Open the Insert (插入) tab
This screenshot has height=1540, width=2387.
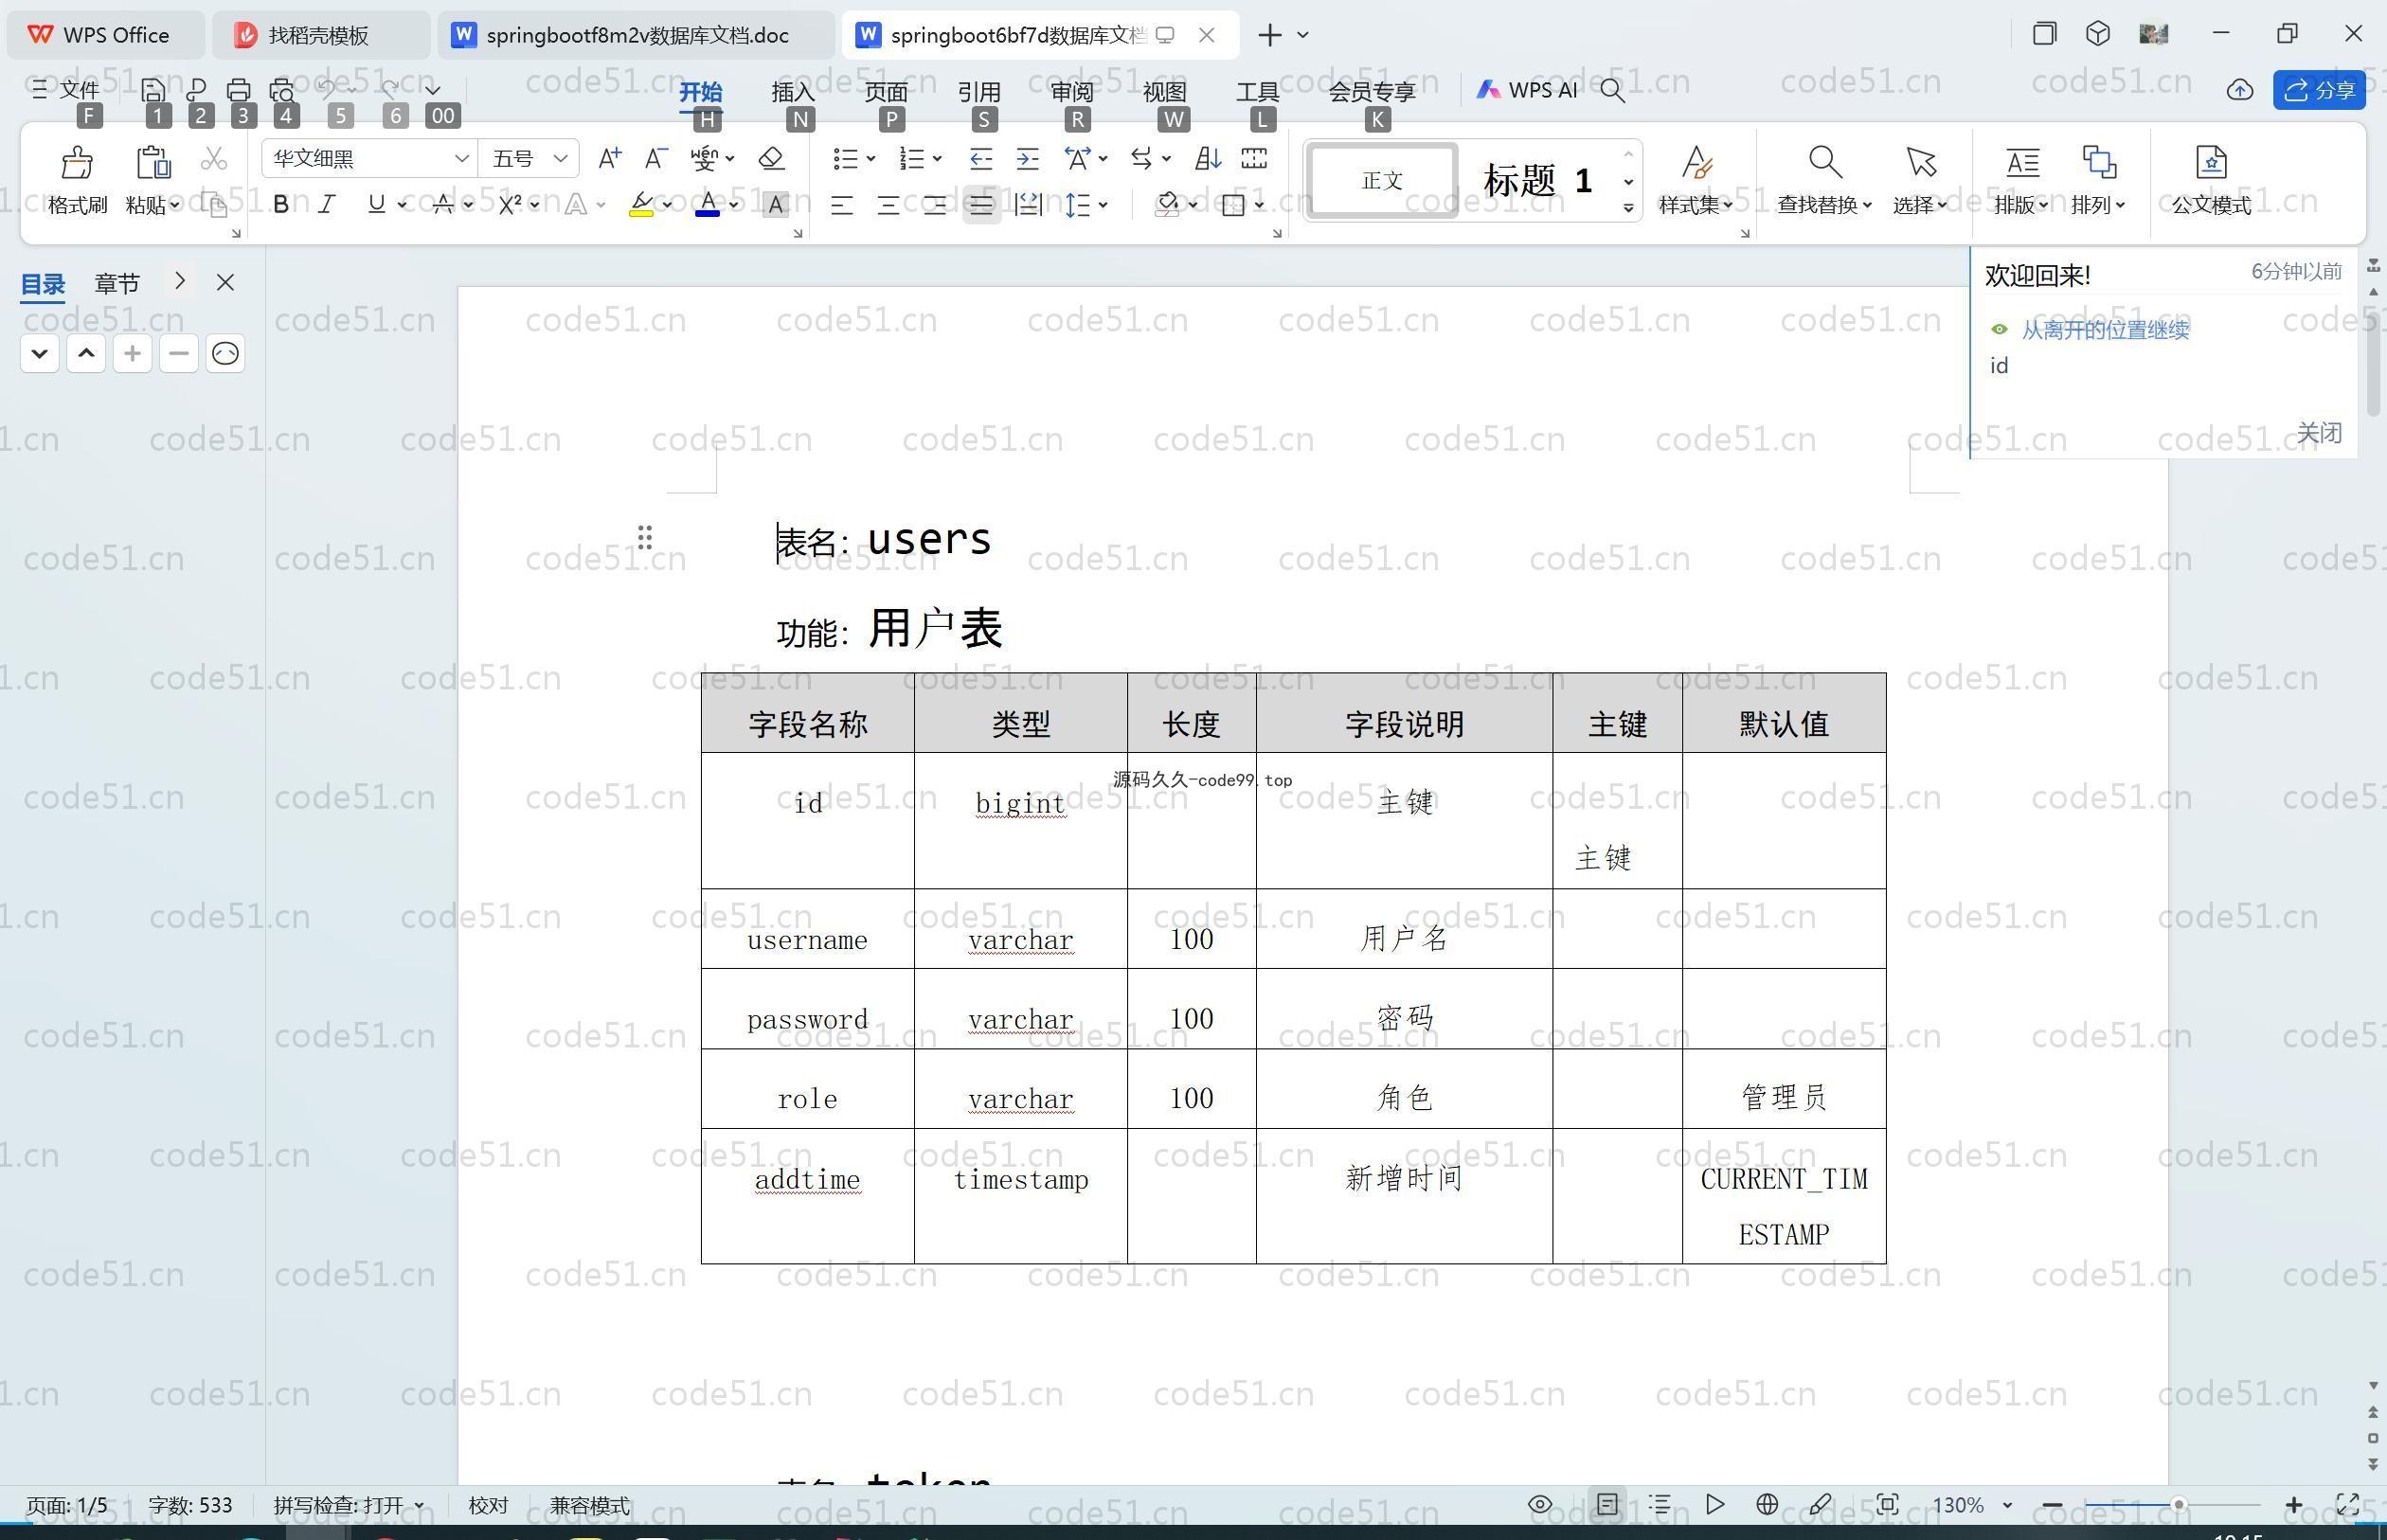pyautogui.click(x=793, y=91)
